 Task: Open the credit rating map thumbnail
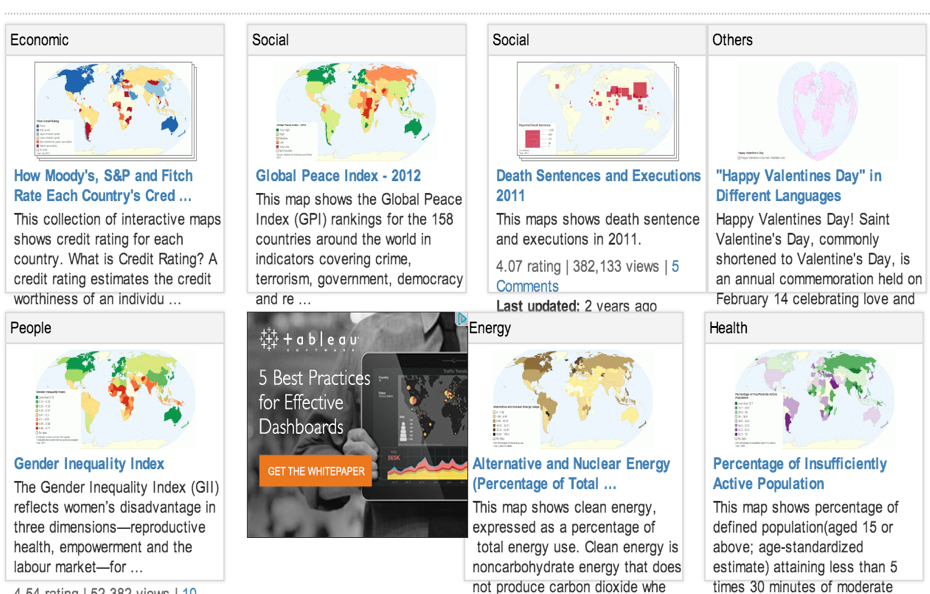click(115, 111)
